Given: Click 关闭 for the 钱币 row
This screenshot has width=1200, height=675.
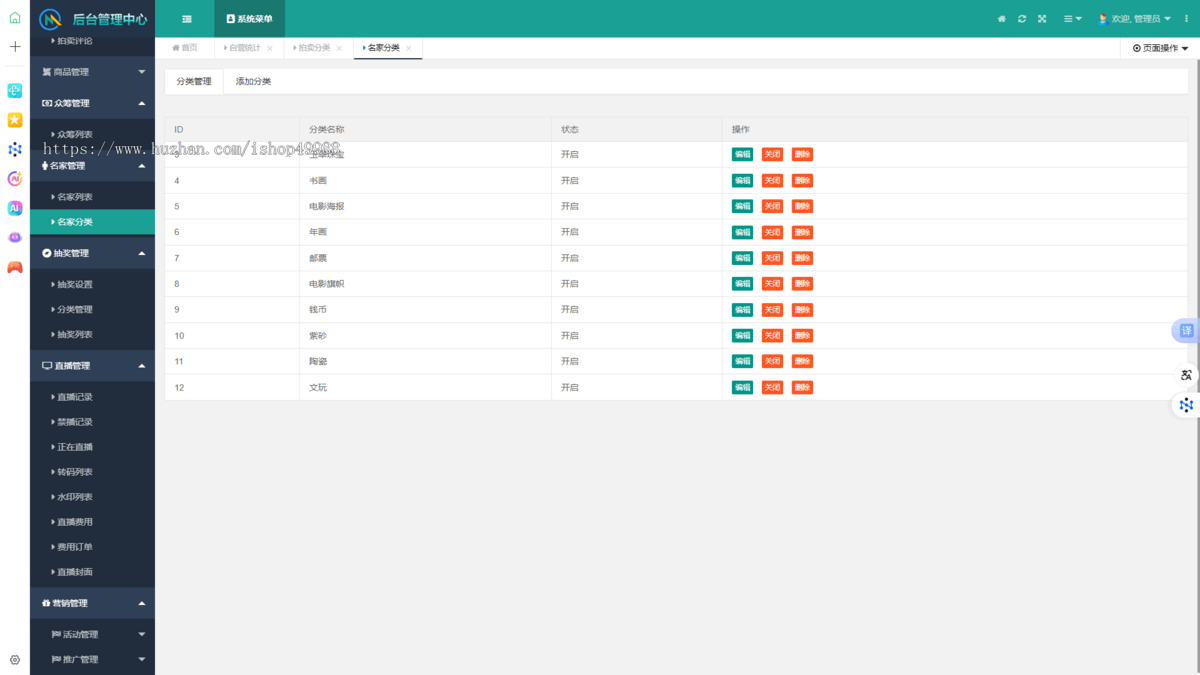Looking at the screenshot, I should (x=772, y=310).
